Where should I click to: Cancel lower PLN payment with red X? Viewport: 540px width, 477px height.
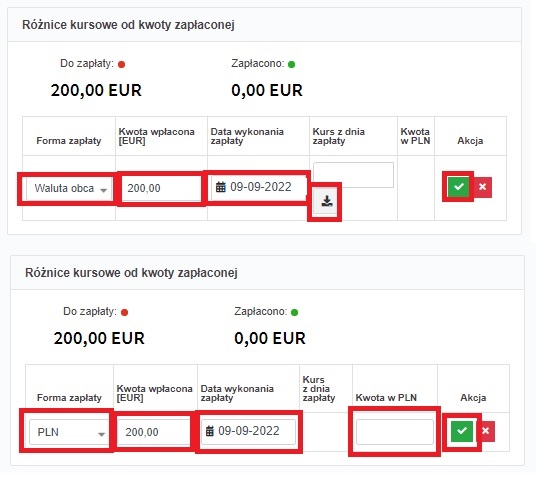coord(486,431)
